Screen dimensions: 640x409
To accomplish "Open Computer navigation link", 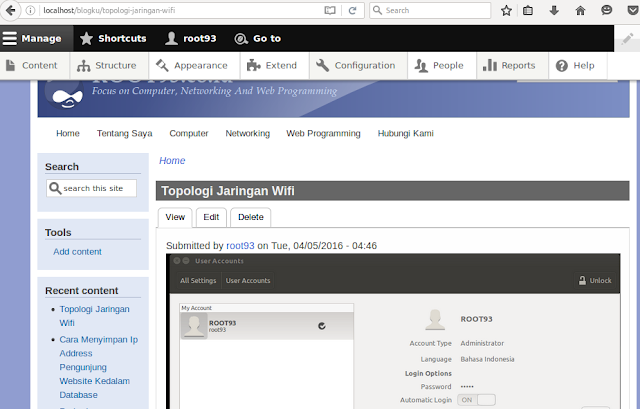I will (x=189, y=133).
